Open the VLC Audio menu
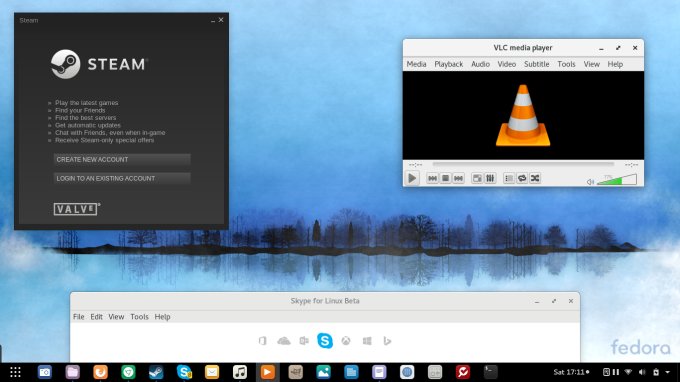680x382 pixels. [481, 64]
